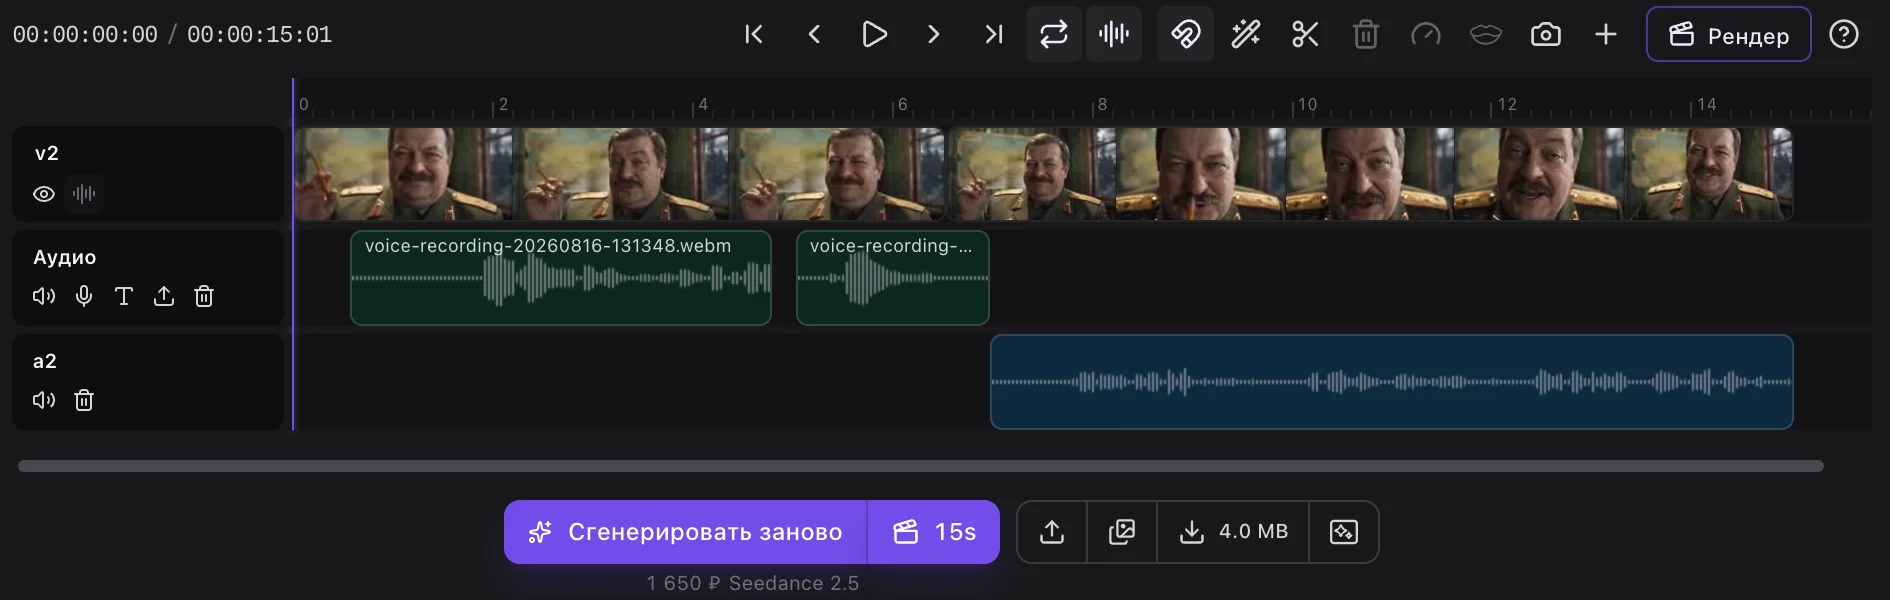Add a new track with plus icon
The image size is (1890, 600).
click(x=1606, y=34)
